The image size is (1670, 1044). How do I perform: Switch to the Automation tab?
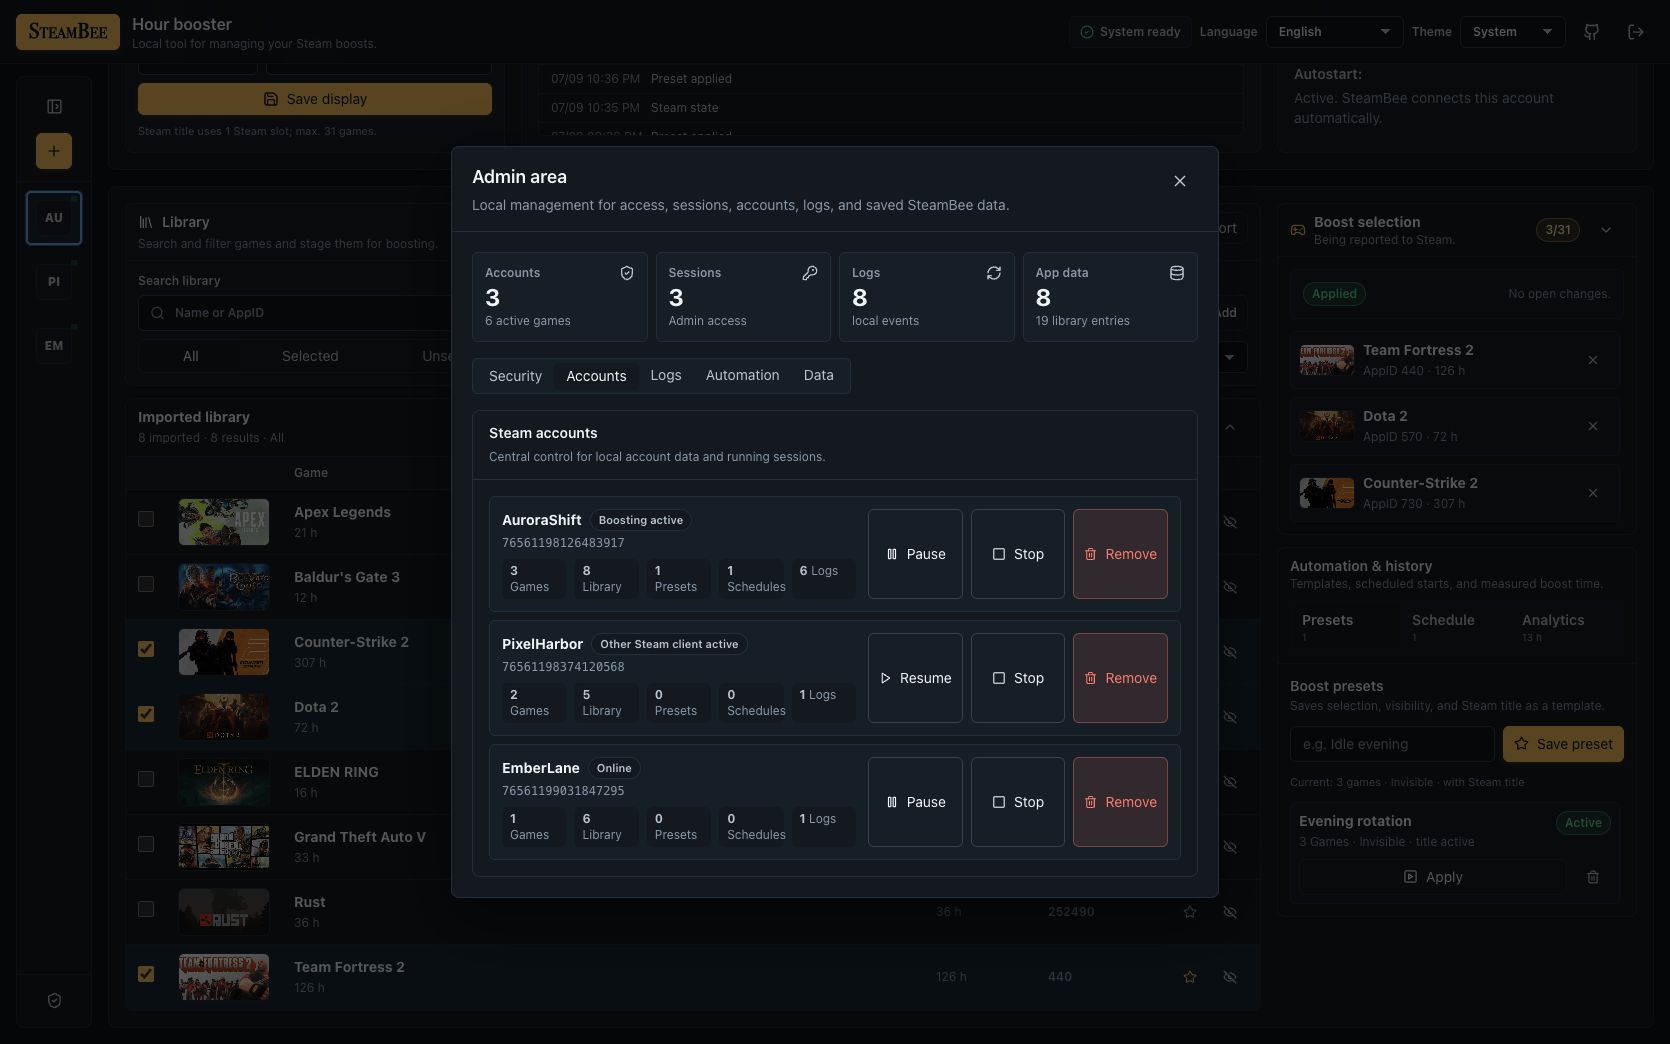tap(742, 376)
